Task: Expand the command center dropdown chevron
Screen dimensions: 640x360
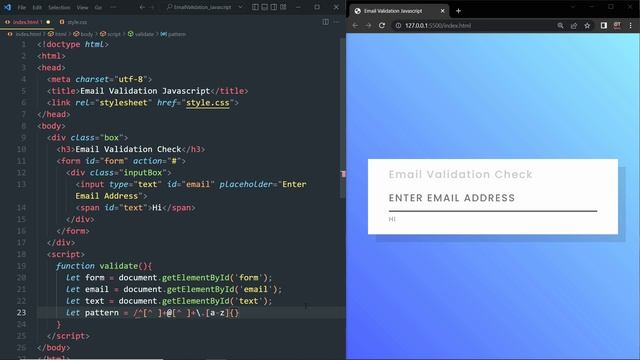Action: [240, 7]
